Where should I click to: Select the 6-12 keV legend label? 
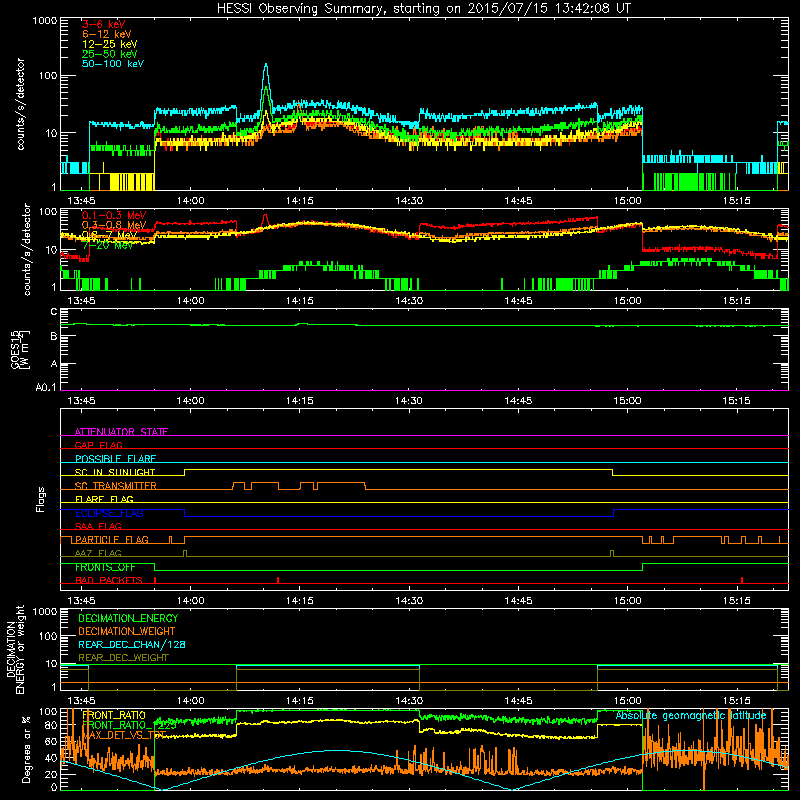[x=107, y=34]
